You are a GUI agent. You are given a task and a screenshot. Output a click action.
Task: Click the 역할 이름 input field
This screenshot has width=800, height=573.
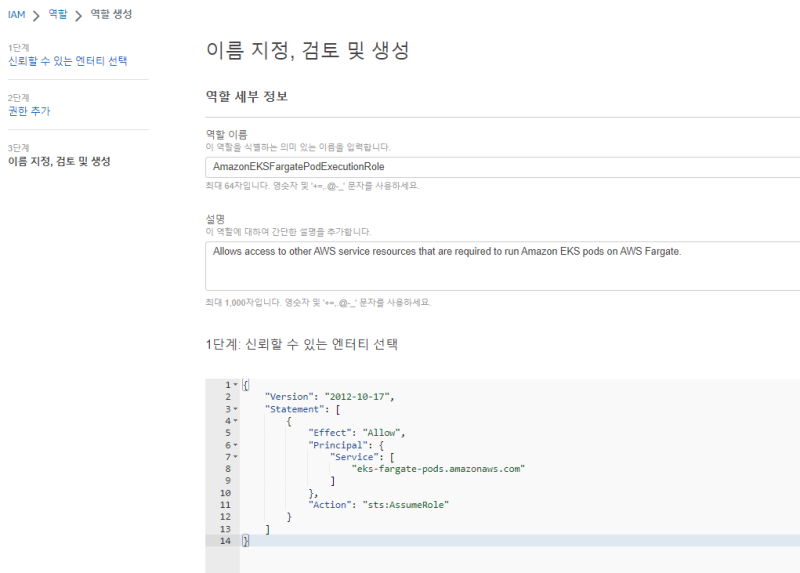pos(500,167)
